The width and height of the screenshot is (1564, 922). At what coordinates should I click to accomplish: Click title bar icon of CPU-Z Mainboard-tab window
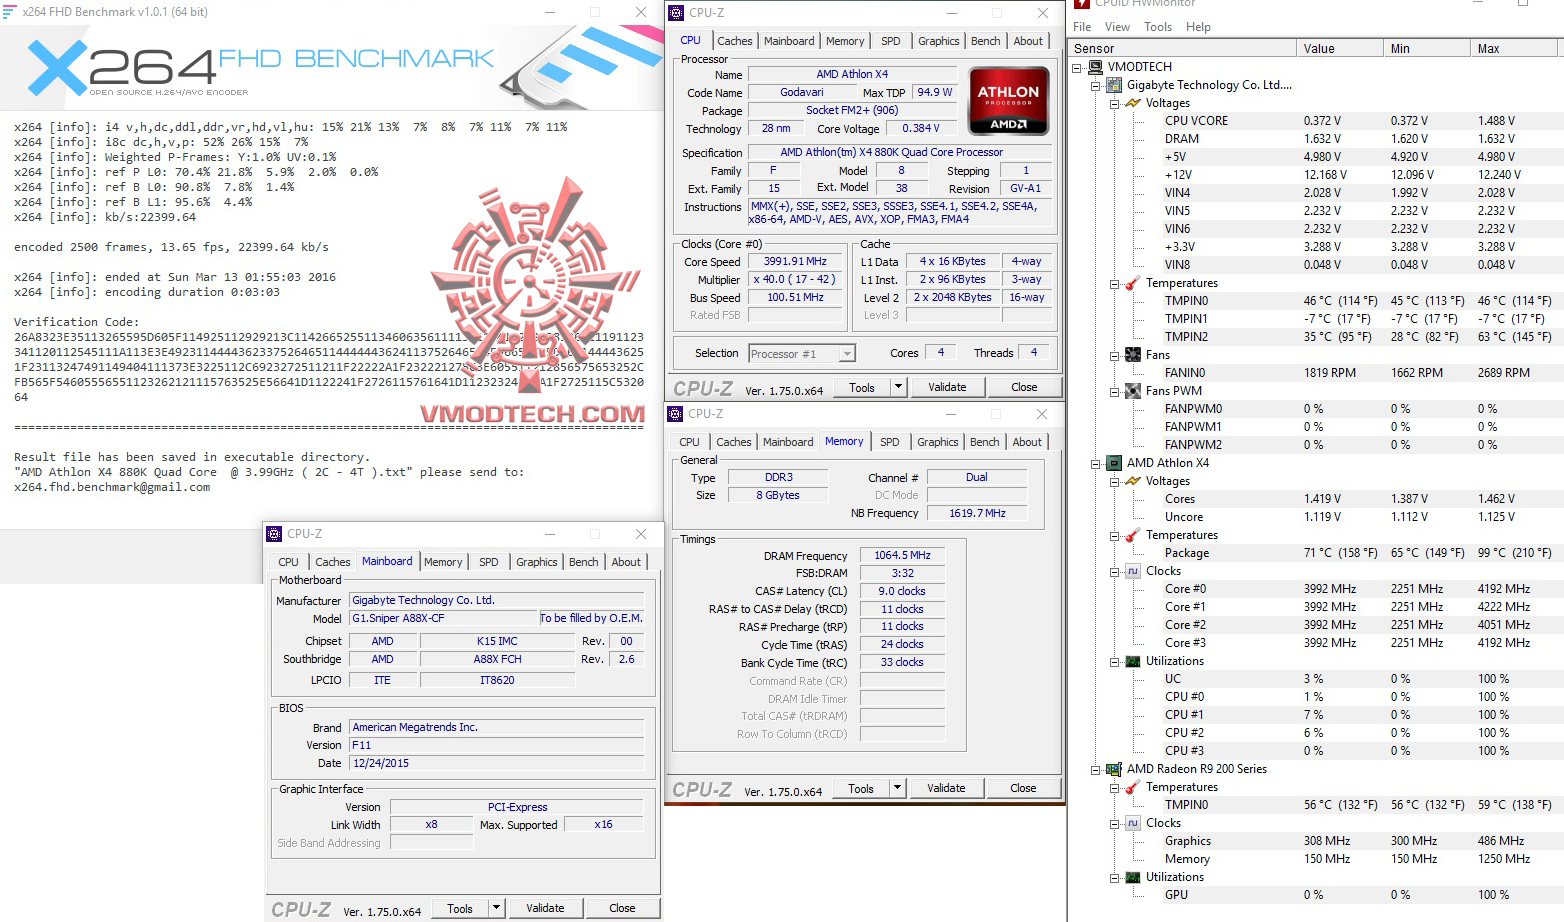[x=275, y=534]
